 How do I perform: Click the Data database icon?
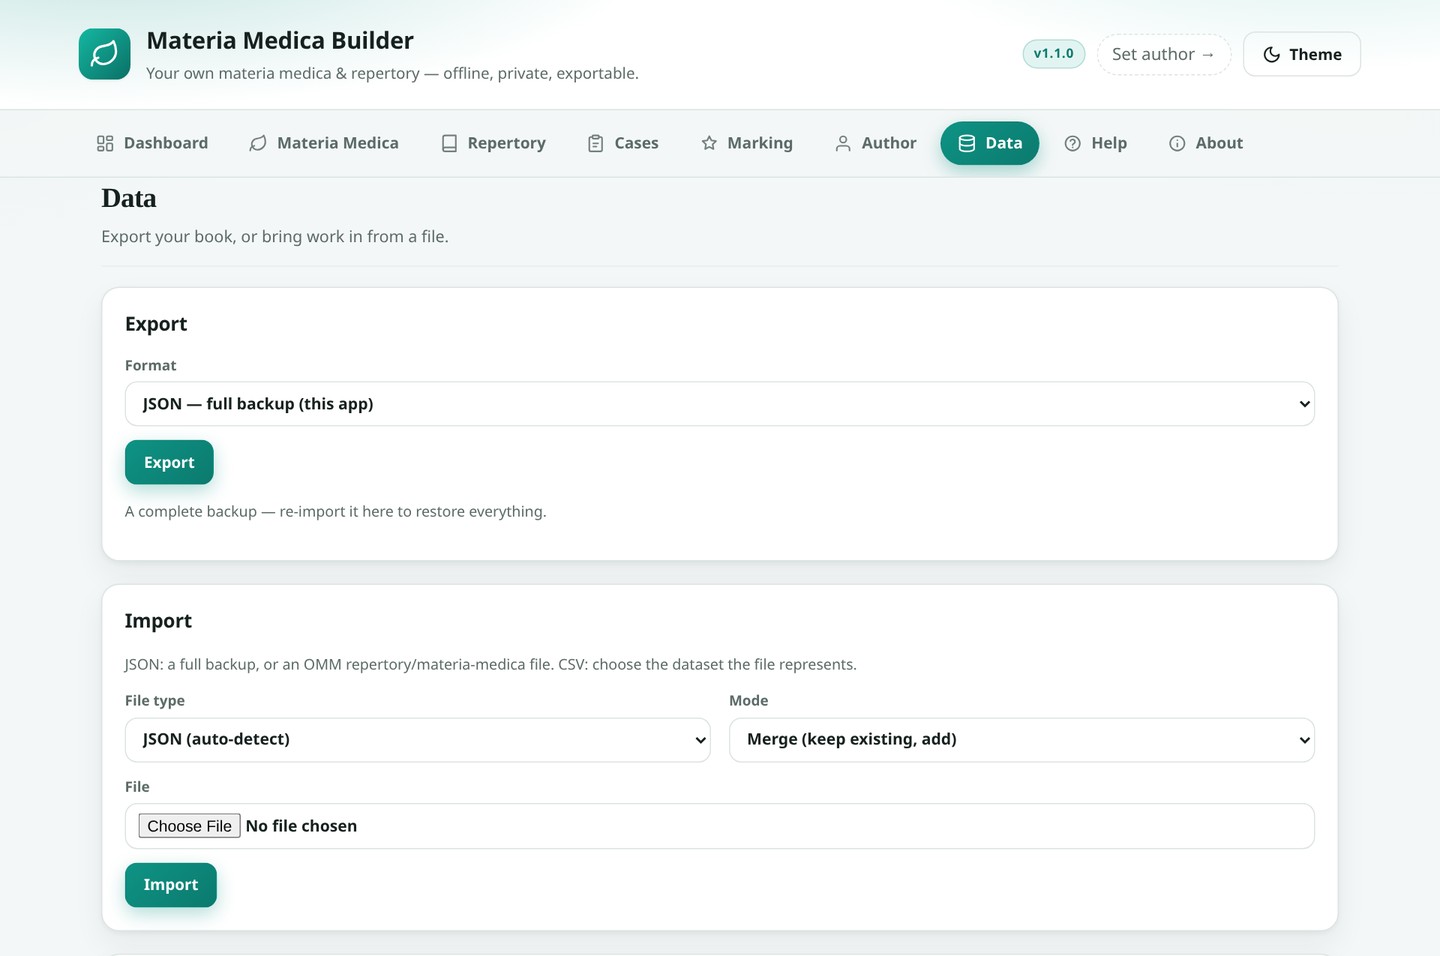967,144
